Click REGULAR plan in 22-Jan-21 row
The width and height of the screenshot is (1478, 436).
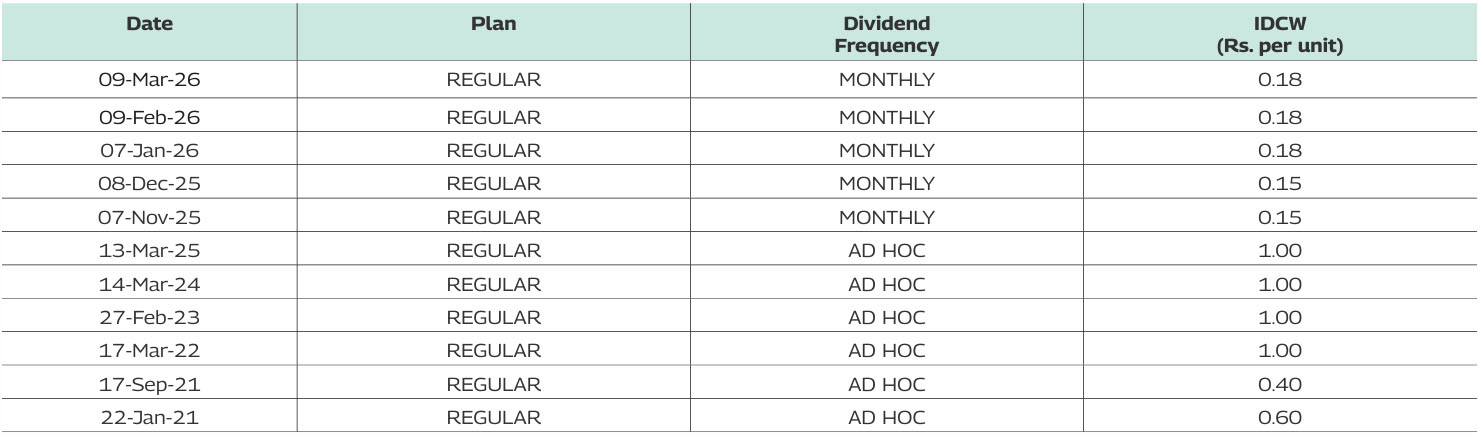pos(493,418)
